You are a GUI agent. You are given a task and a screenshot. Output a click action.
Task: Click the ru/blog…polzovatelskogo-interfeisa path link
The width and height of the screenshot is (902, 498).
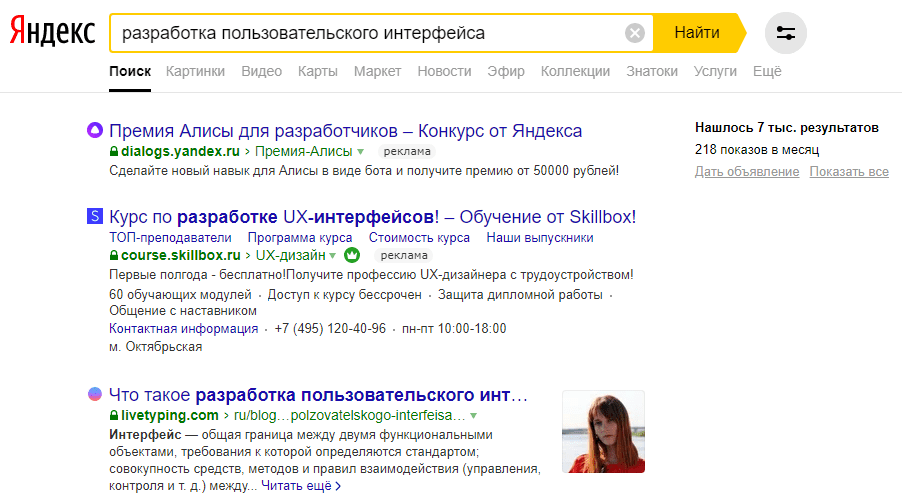[349, 415]
